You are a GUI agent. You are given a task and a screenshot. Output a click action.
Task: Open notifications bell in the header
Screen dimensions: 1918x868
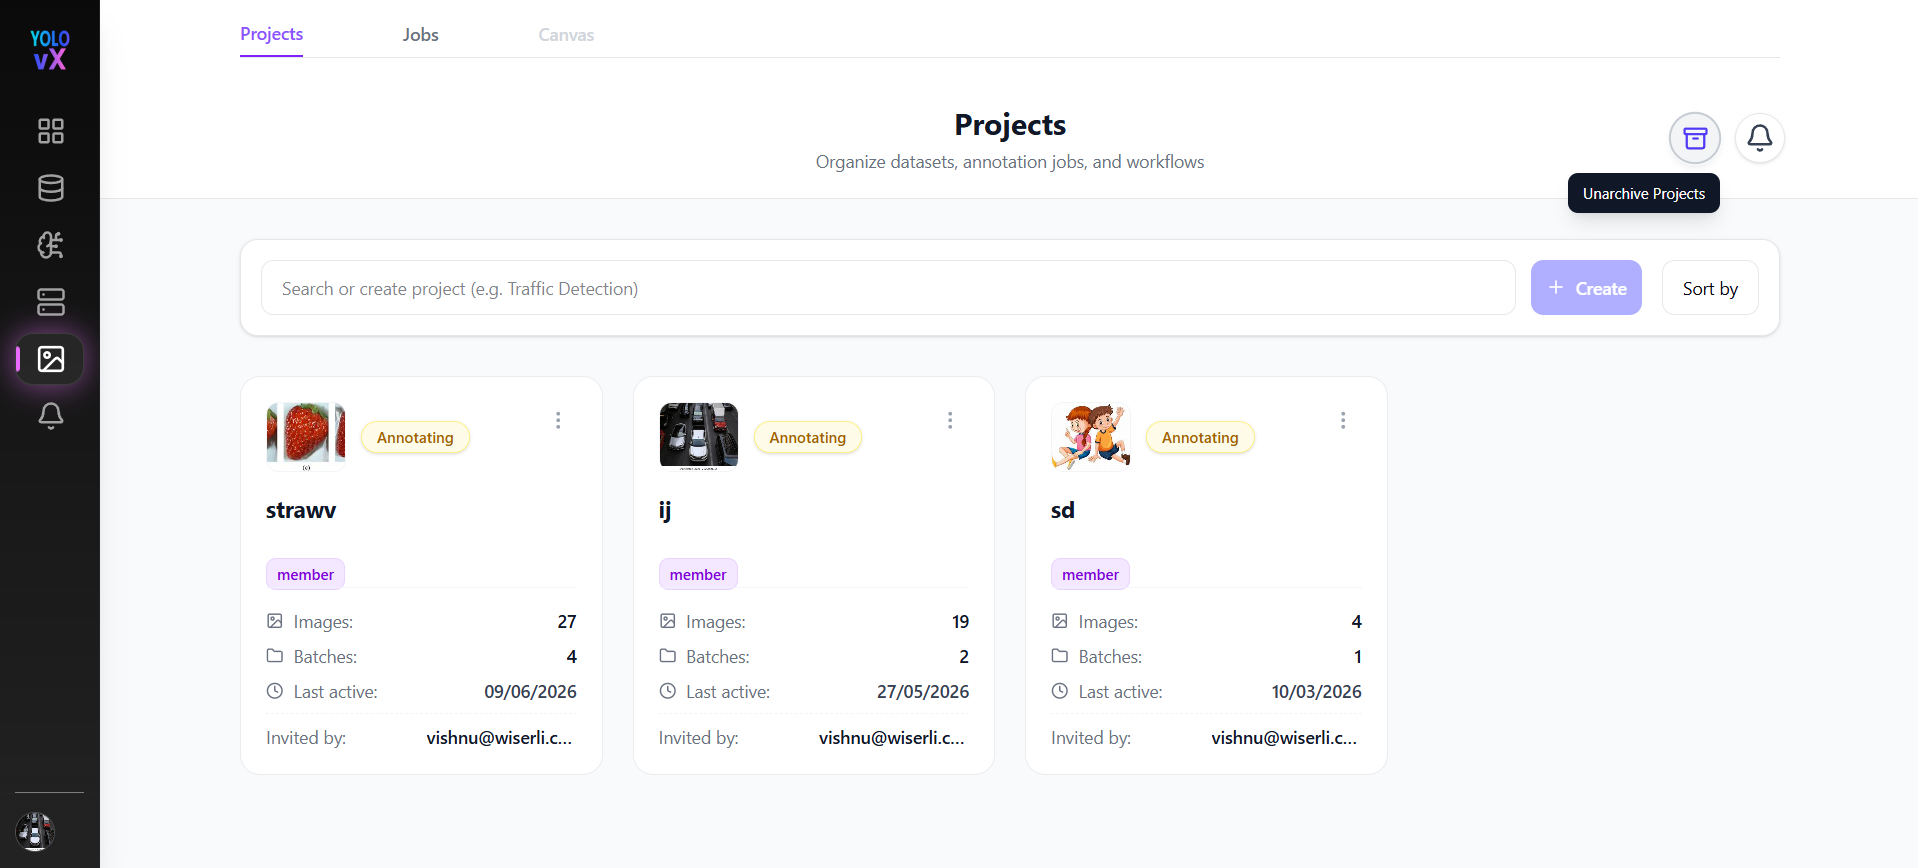pos(1760,138)
